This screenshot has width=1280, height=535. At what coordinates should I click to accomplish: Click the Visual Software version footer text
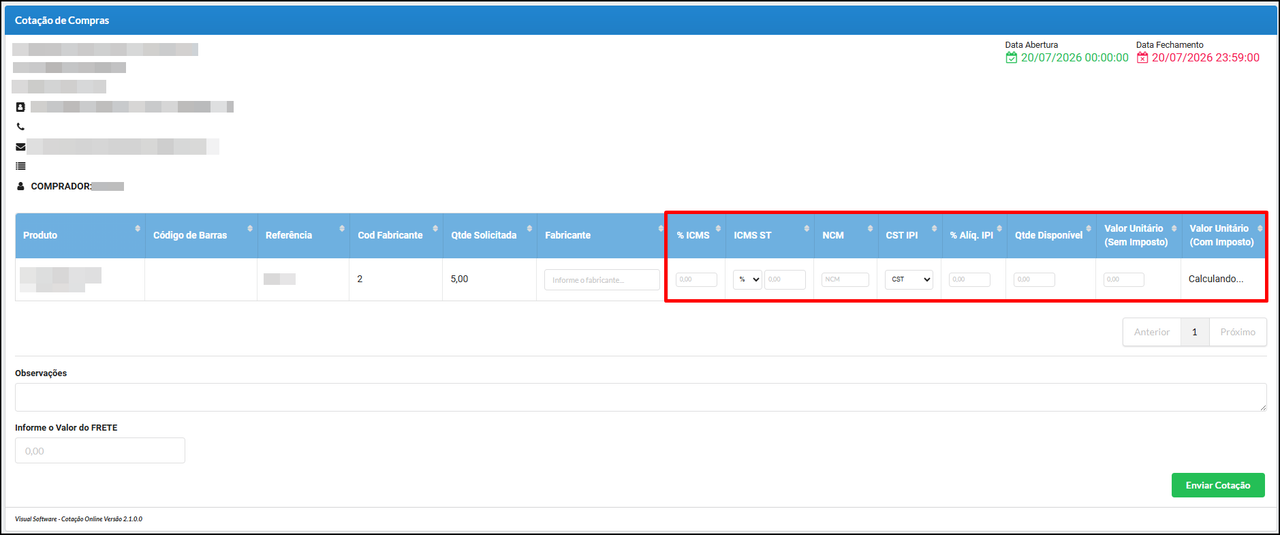click(79, 520)
